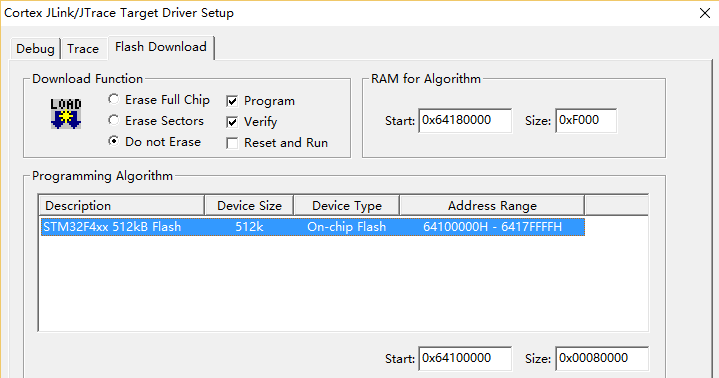Click the Description column header
The width and height of the screenshot is (719, 378).
[x=122, y=206]
